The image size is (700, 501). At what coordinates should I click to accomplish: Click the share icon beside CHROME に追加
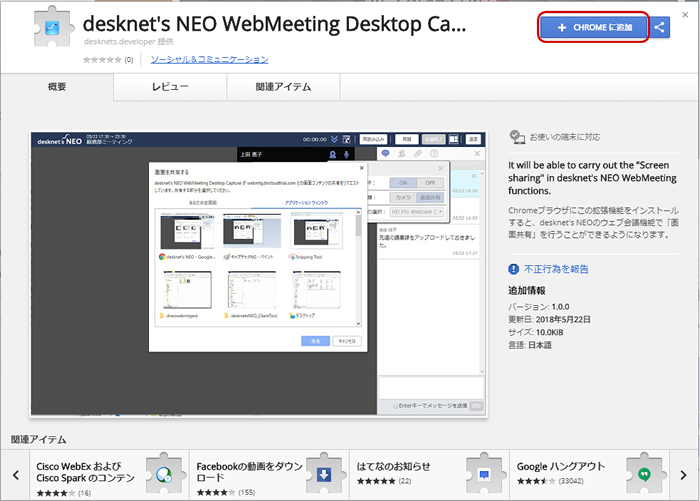[x=659, y=27]
